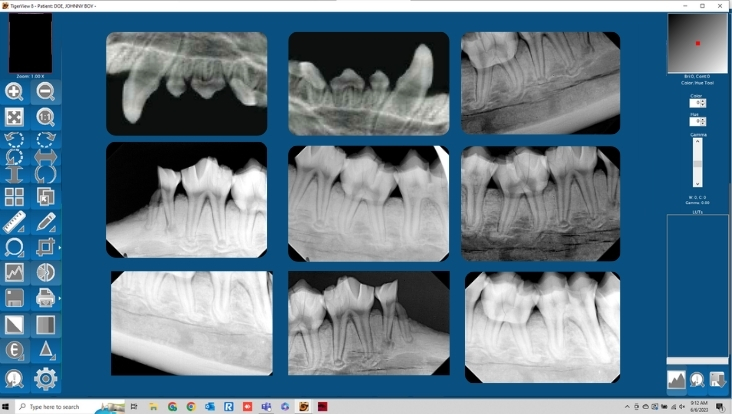
Task: Click the bottom-right download arrow icon
Action: (x=718, y=380)
